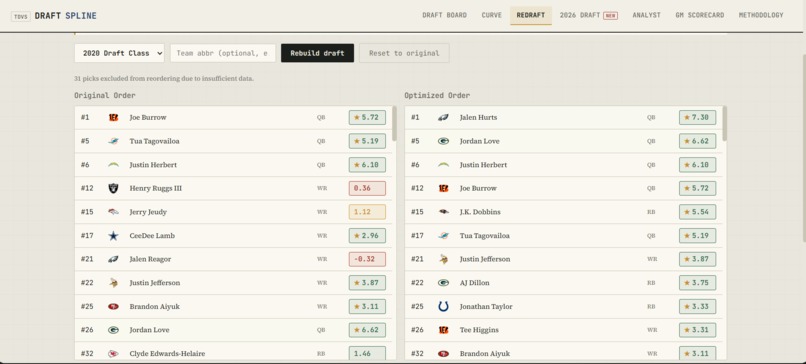Click Eagles logo beside Jalen Reagor

[113, 259]
